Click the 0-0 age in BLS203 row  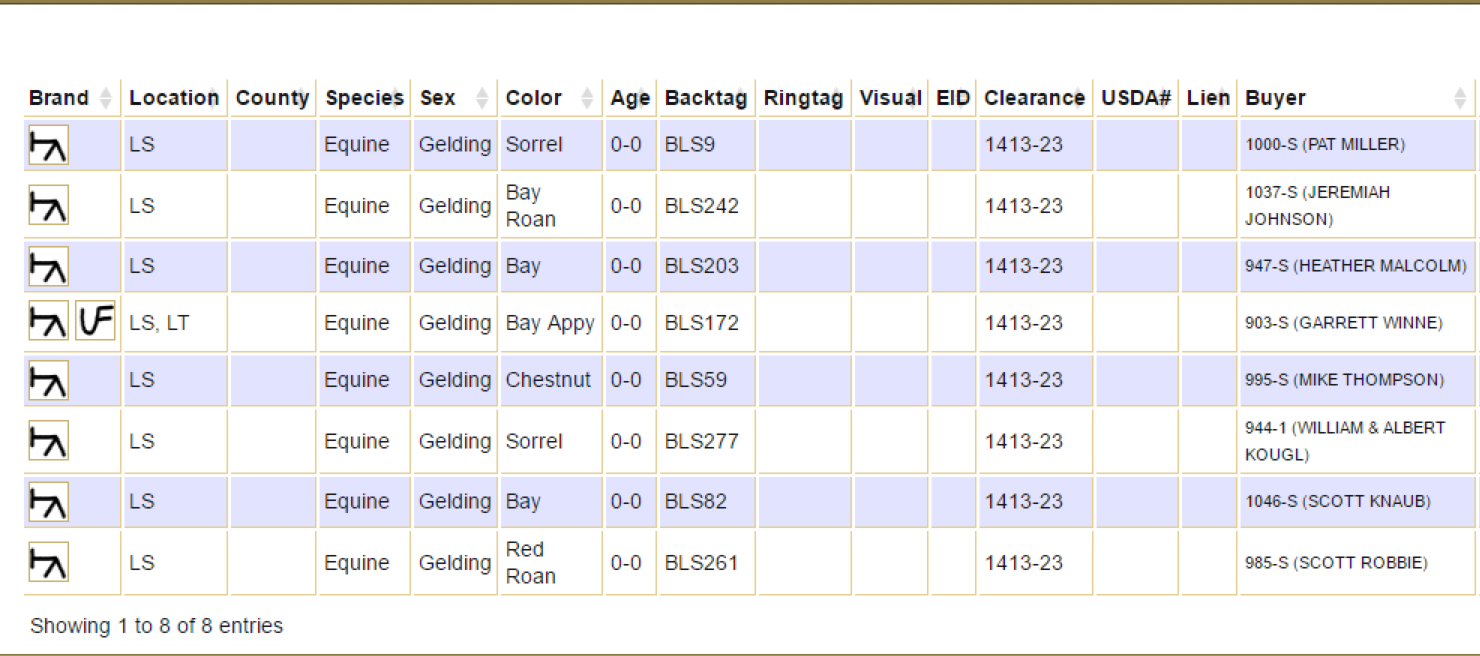626,266
